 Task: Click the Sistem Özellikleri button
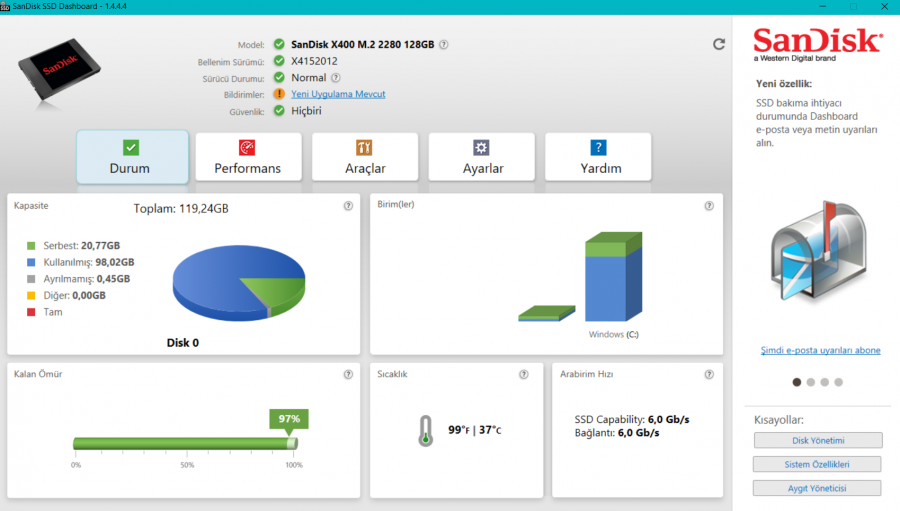pyautogui.click(x=817, y=464)
